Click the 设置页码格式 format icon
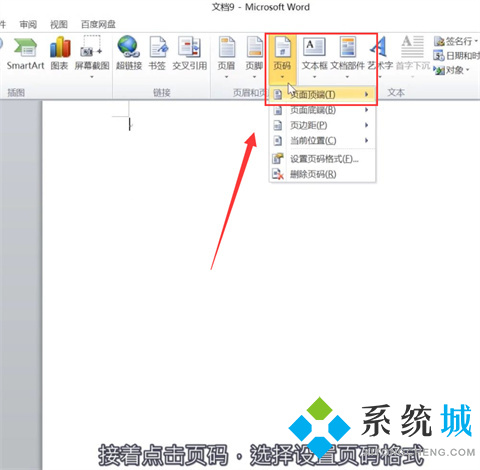 pyautogui.click(x=278, y=159)
